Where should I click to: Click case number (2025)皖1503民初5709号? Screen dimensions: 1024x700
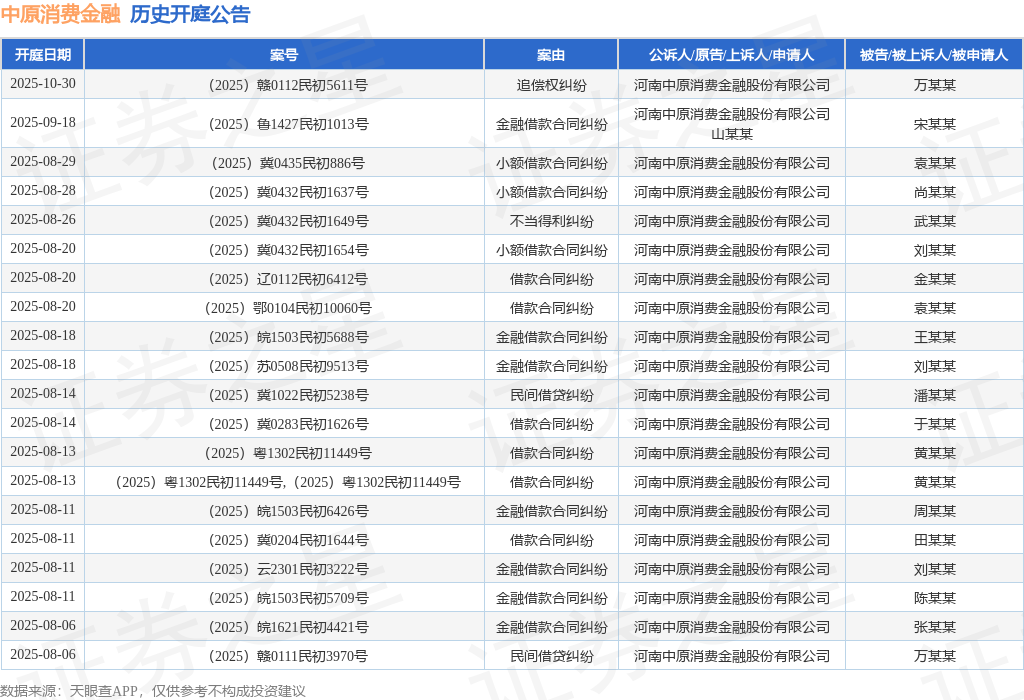[287, 598]
